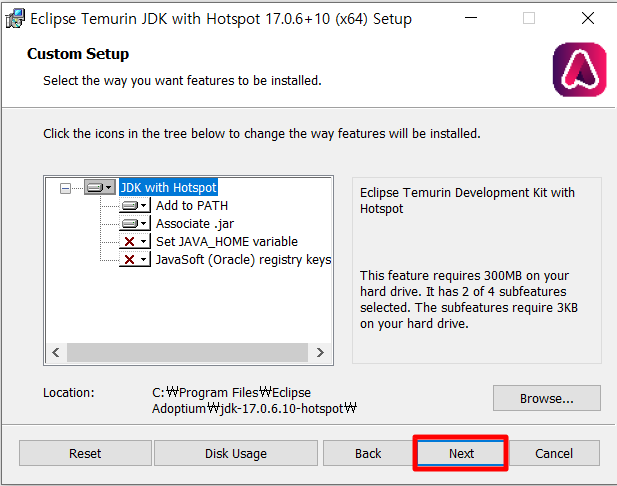The height and width of the screenshot is (486, 617).
Task: Select the JavaSoft (Oracle) registry keys item
Action: (x=243, y=259)
